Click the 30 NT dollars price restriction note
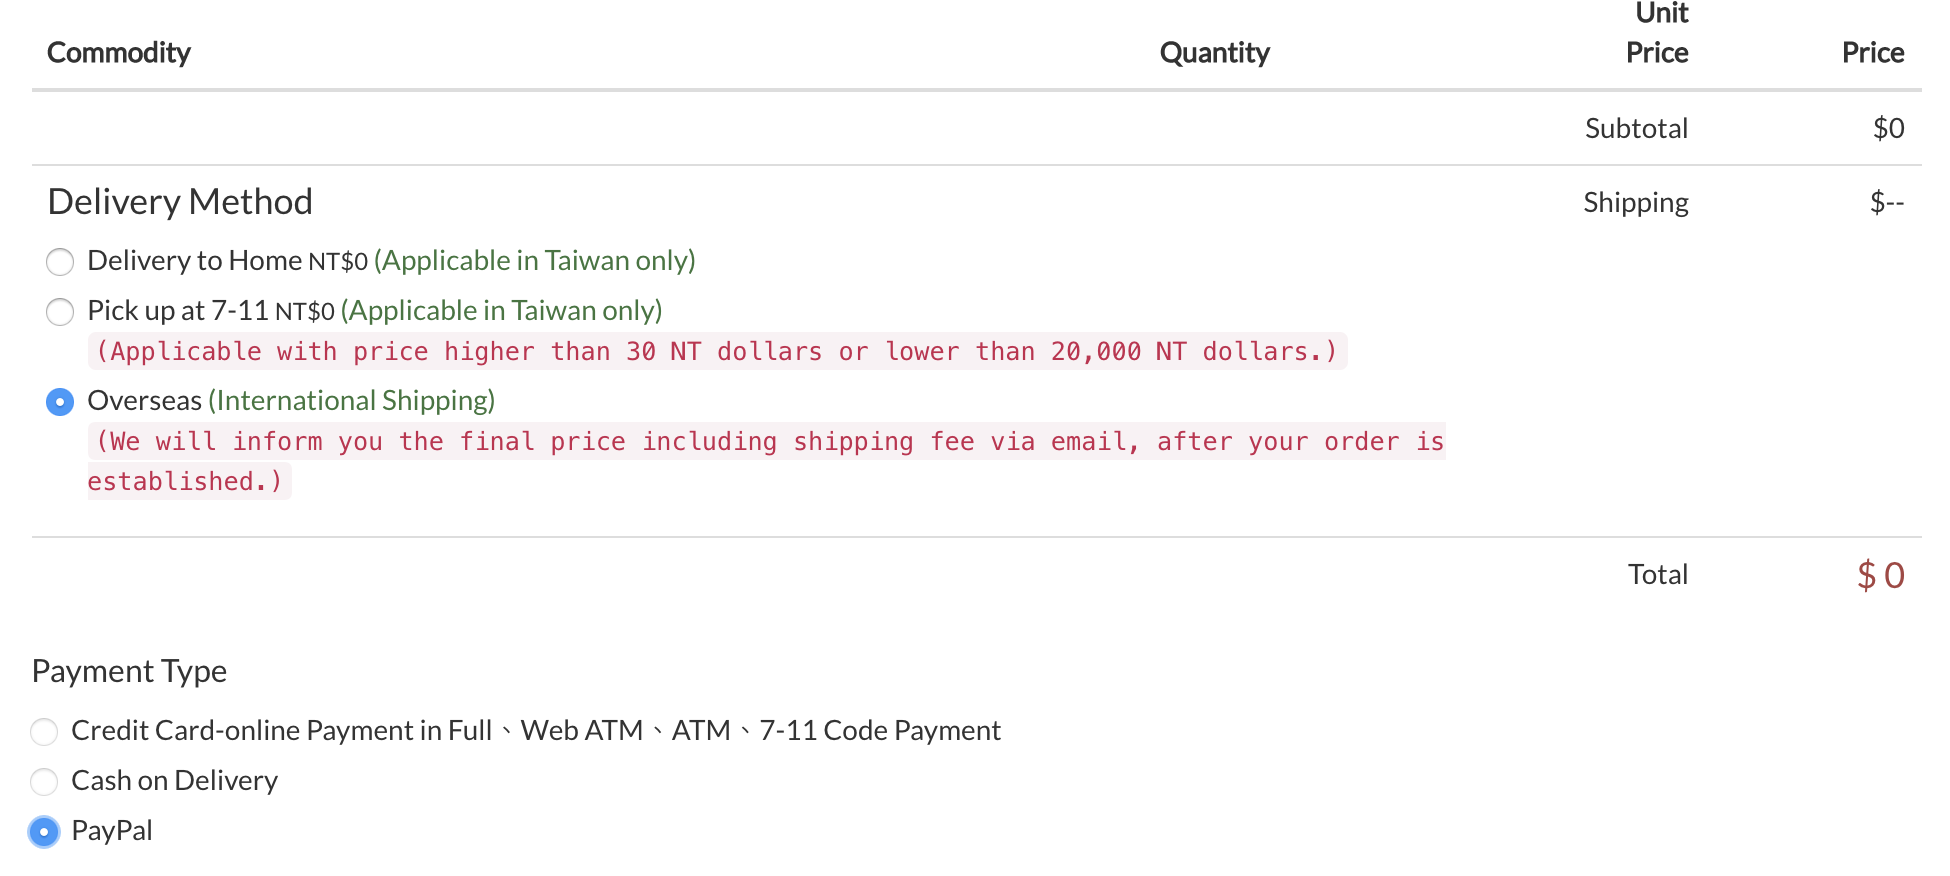 (x=717, y=352)
